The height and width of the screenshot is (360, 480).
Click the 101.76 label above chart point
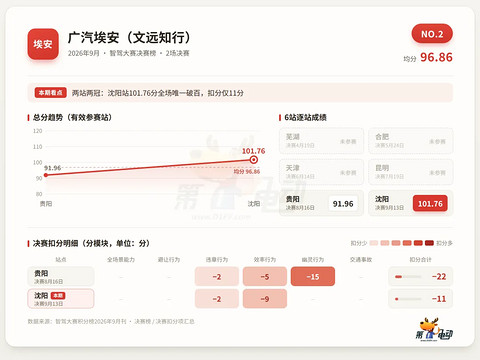(x=253, y=151)
